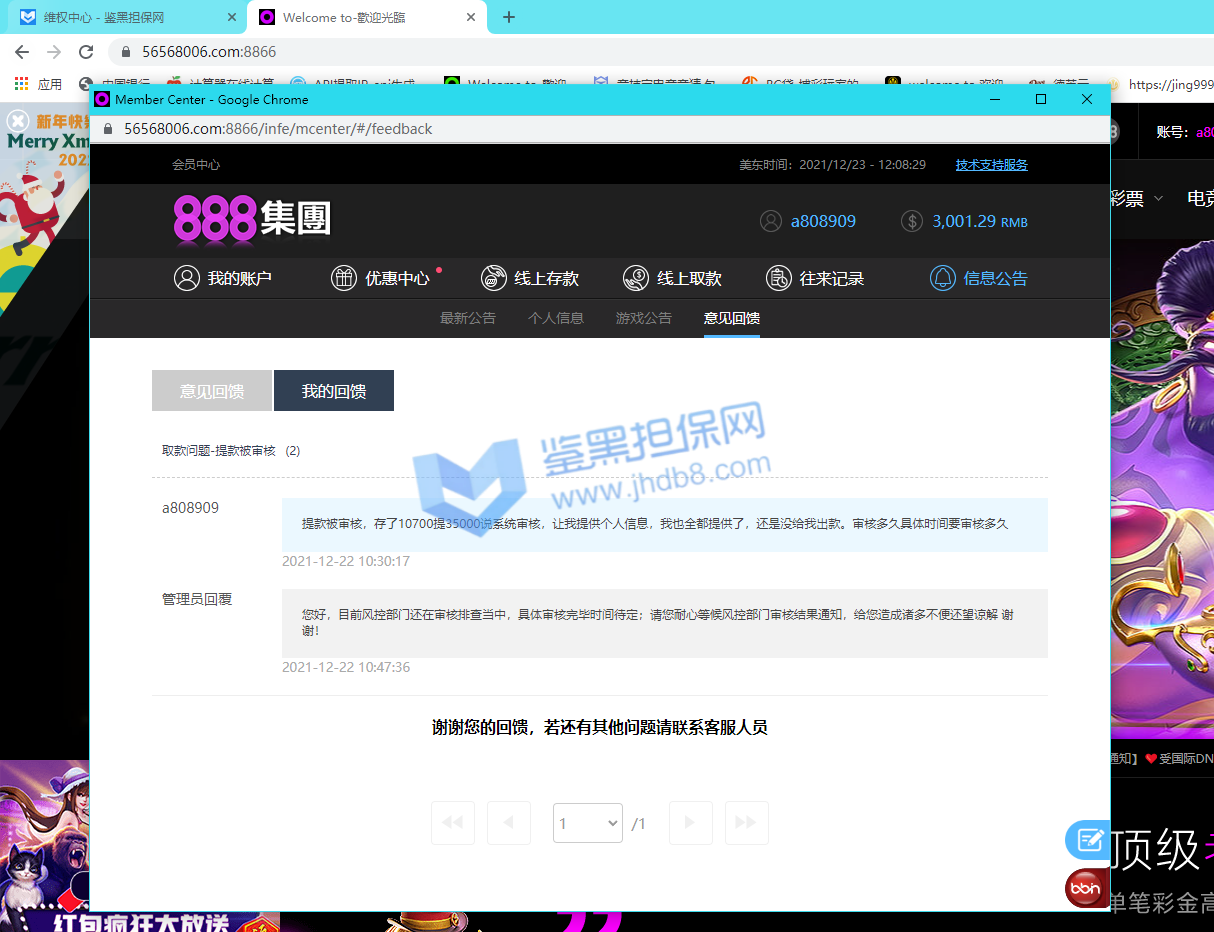The image size is (1214, 932).
Task: Switch to 个人信息 tab
Action: (556, 318)
